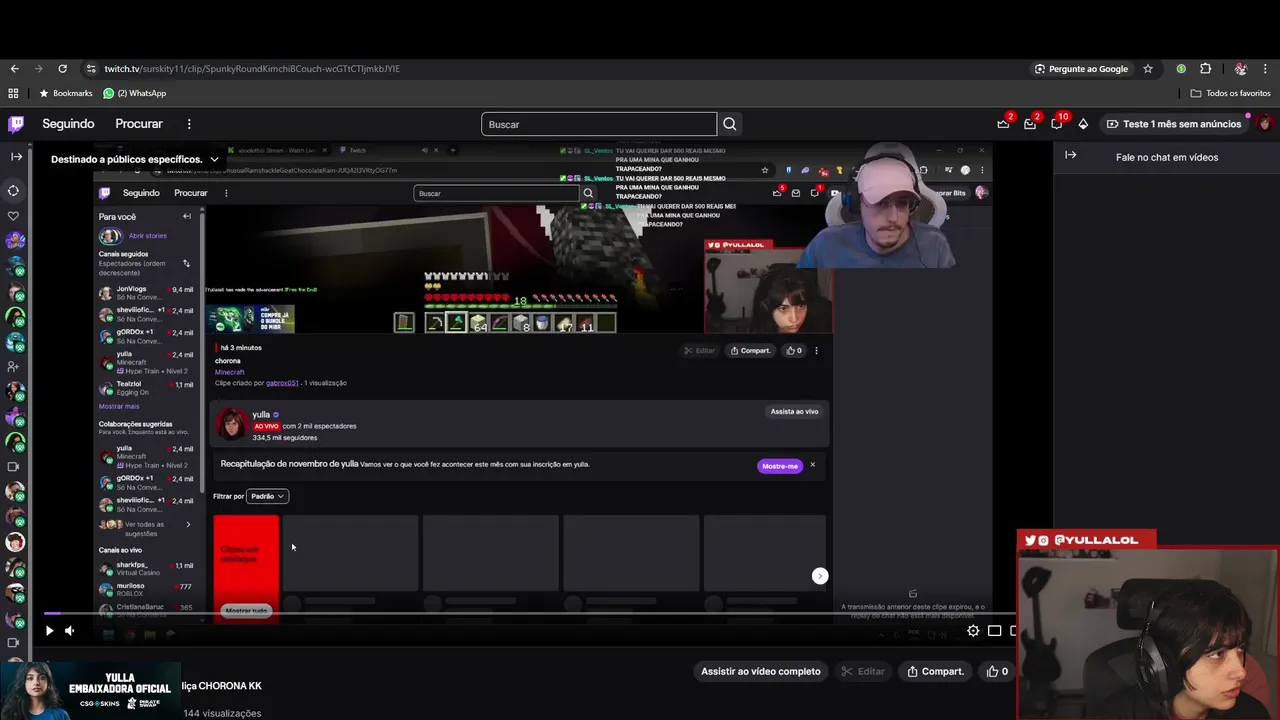The width and height of the screenshot is (1280, 720).
Task: Go to Twitch home via logo
Action: (16, 124)
